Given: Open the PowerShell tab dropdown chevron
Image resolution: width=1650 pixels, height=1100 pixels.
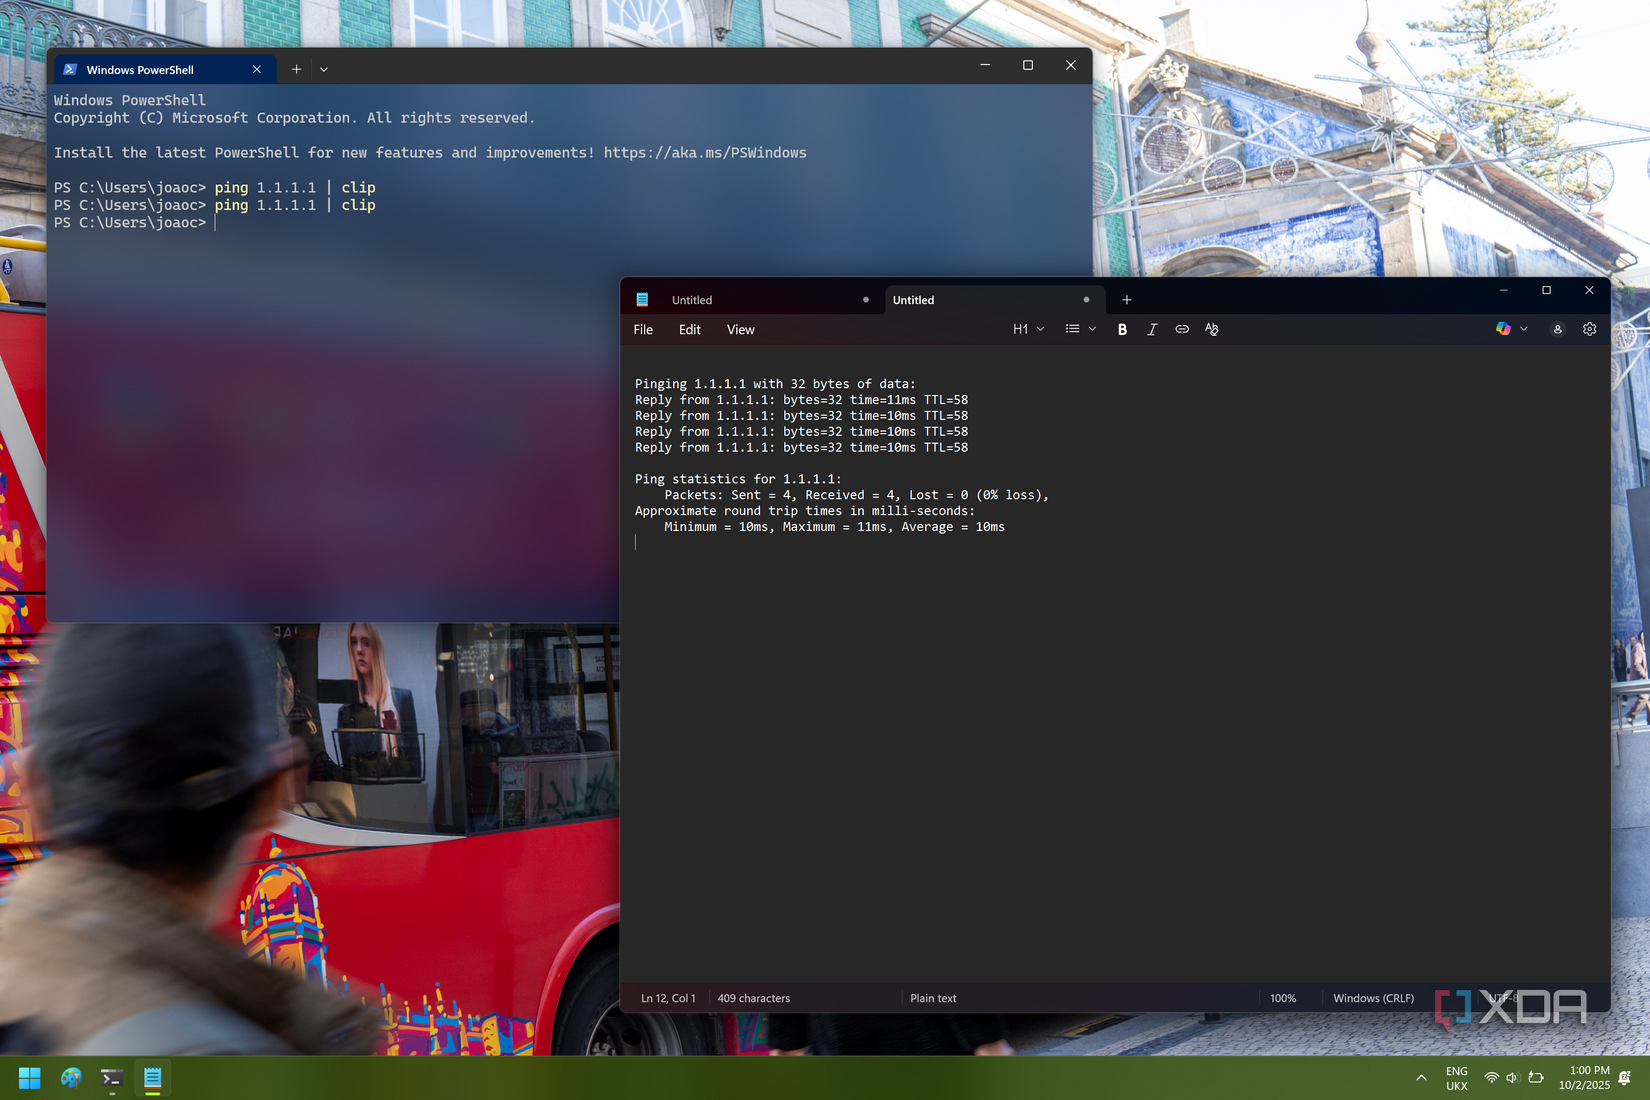Looking at the screenshot, I should coord(323,69).
